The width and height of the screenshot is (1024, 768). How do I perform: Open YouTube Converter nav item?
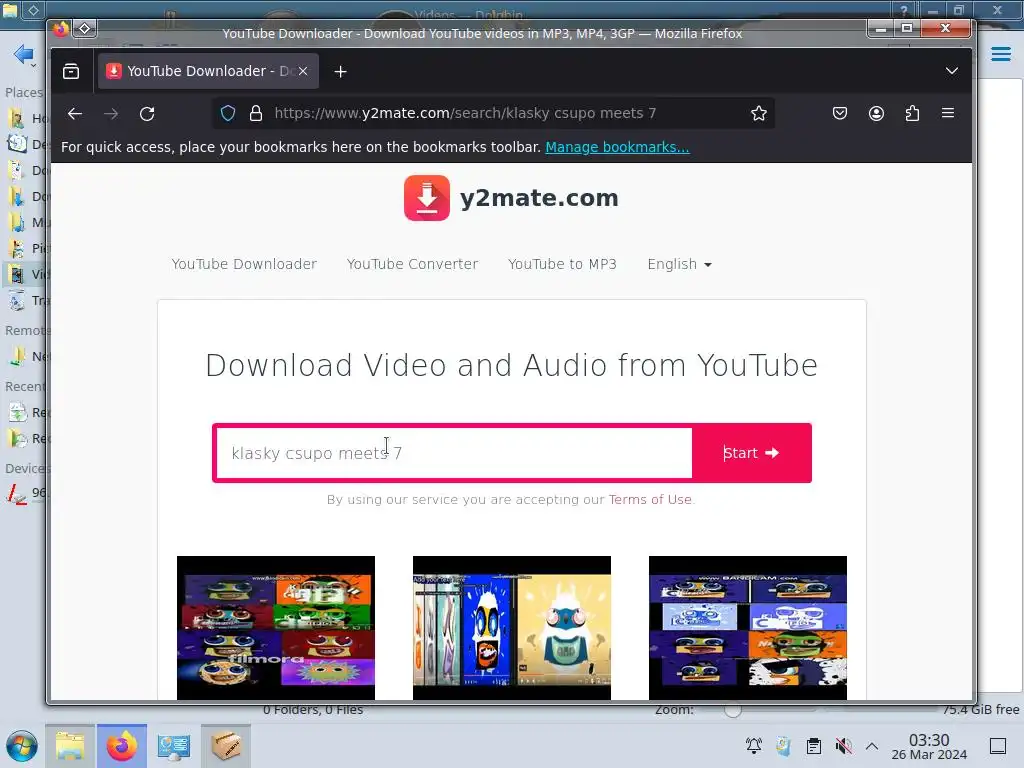point(412,264)
